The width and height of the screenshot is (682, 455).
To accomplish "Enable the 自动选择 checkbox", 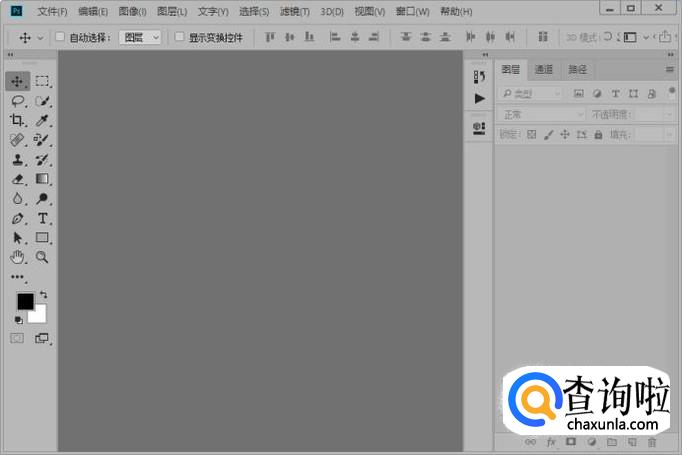I will click(60, 37).
